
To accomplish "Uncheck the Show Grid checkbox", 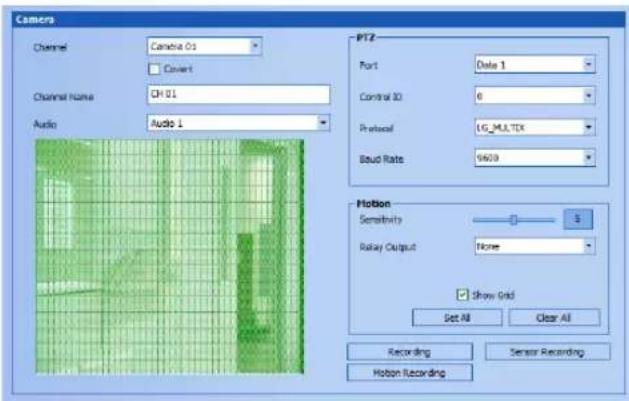I will 462,295.
